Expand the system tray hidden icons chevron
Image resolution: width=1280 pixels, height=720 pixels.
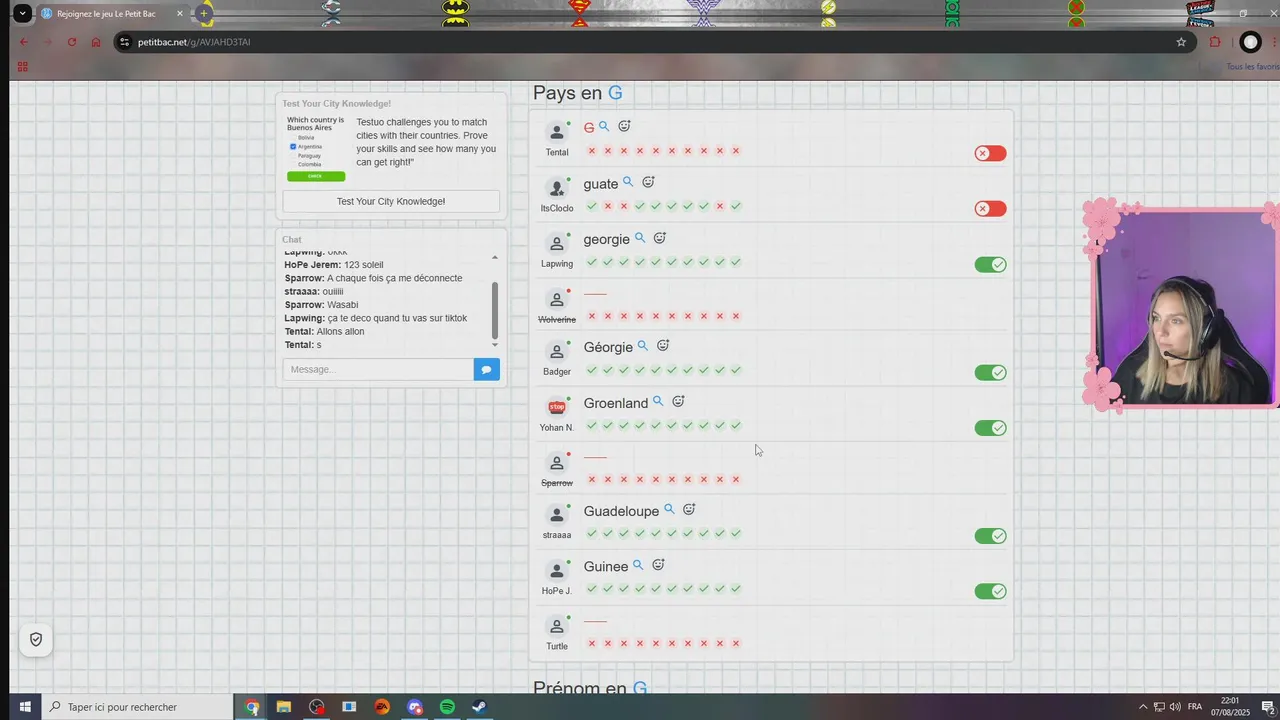pos(1143,707)
